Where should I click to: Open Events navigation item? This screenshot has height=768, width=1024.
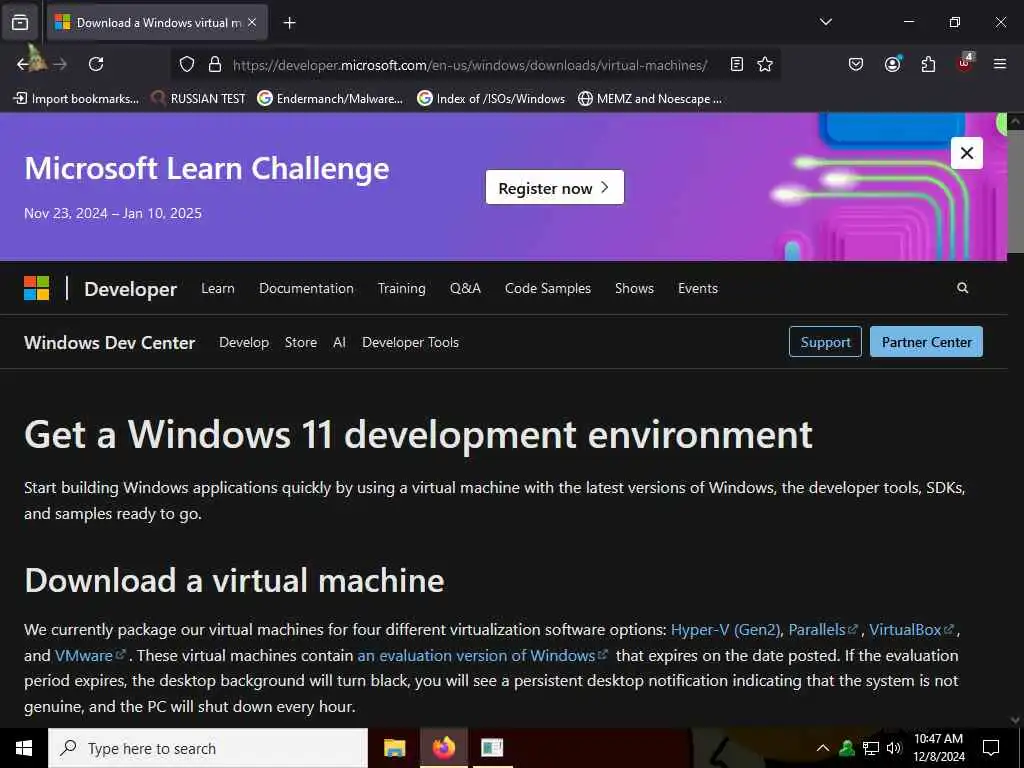tap(697, 288)
